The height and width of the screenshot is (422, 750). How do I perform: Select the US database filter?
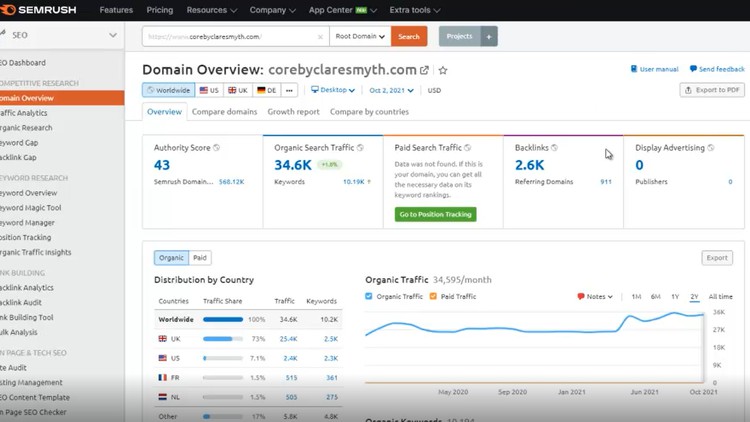tap(209, 90)
